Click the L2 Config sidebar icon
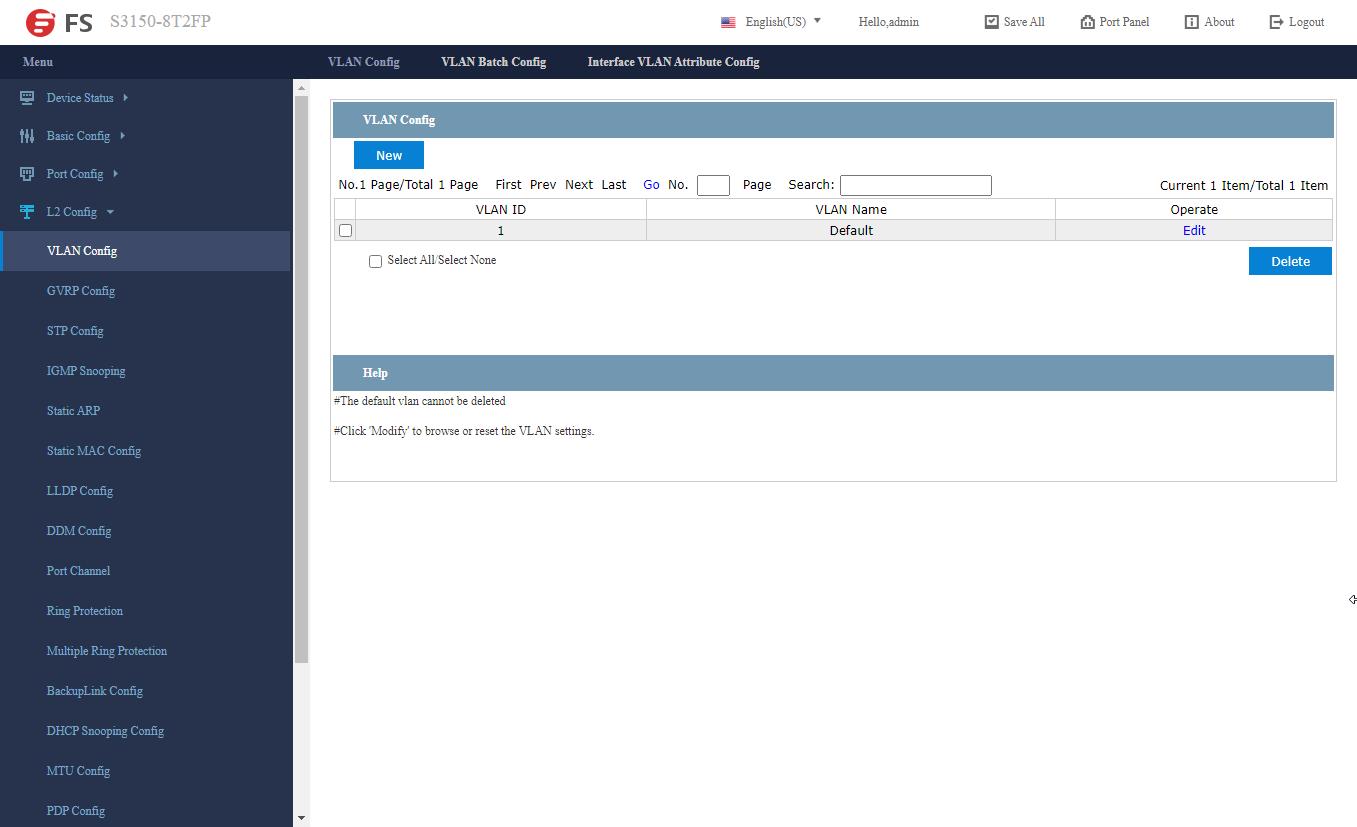Image resolution: width=1357 pixels, height=827 pixels. [x=27, y=212]
